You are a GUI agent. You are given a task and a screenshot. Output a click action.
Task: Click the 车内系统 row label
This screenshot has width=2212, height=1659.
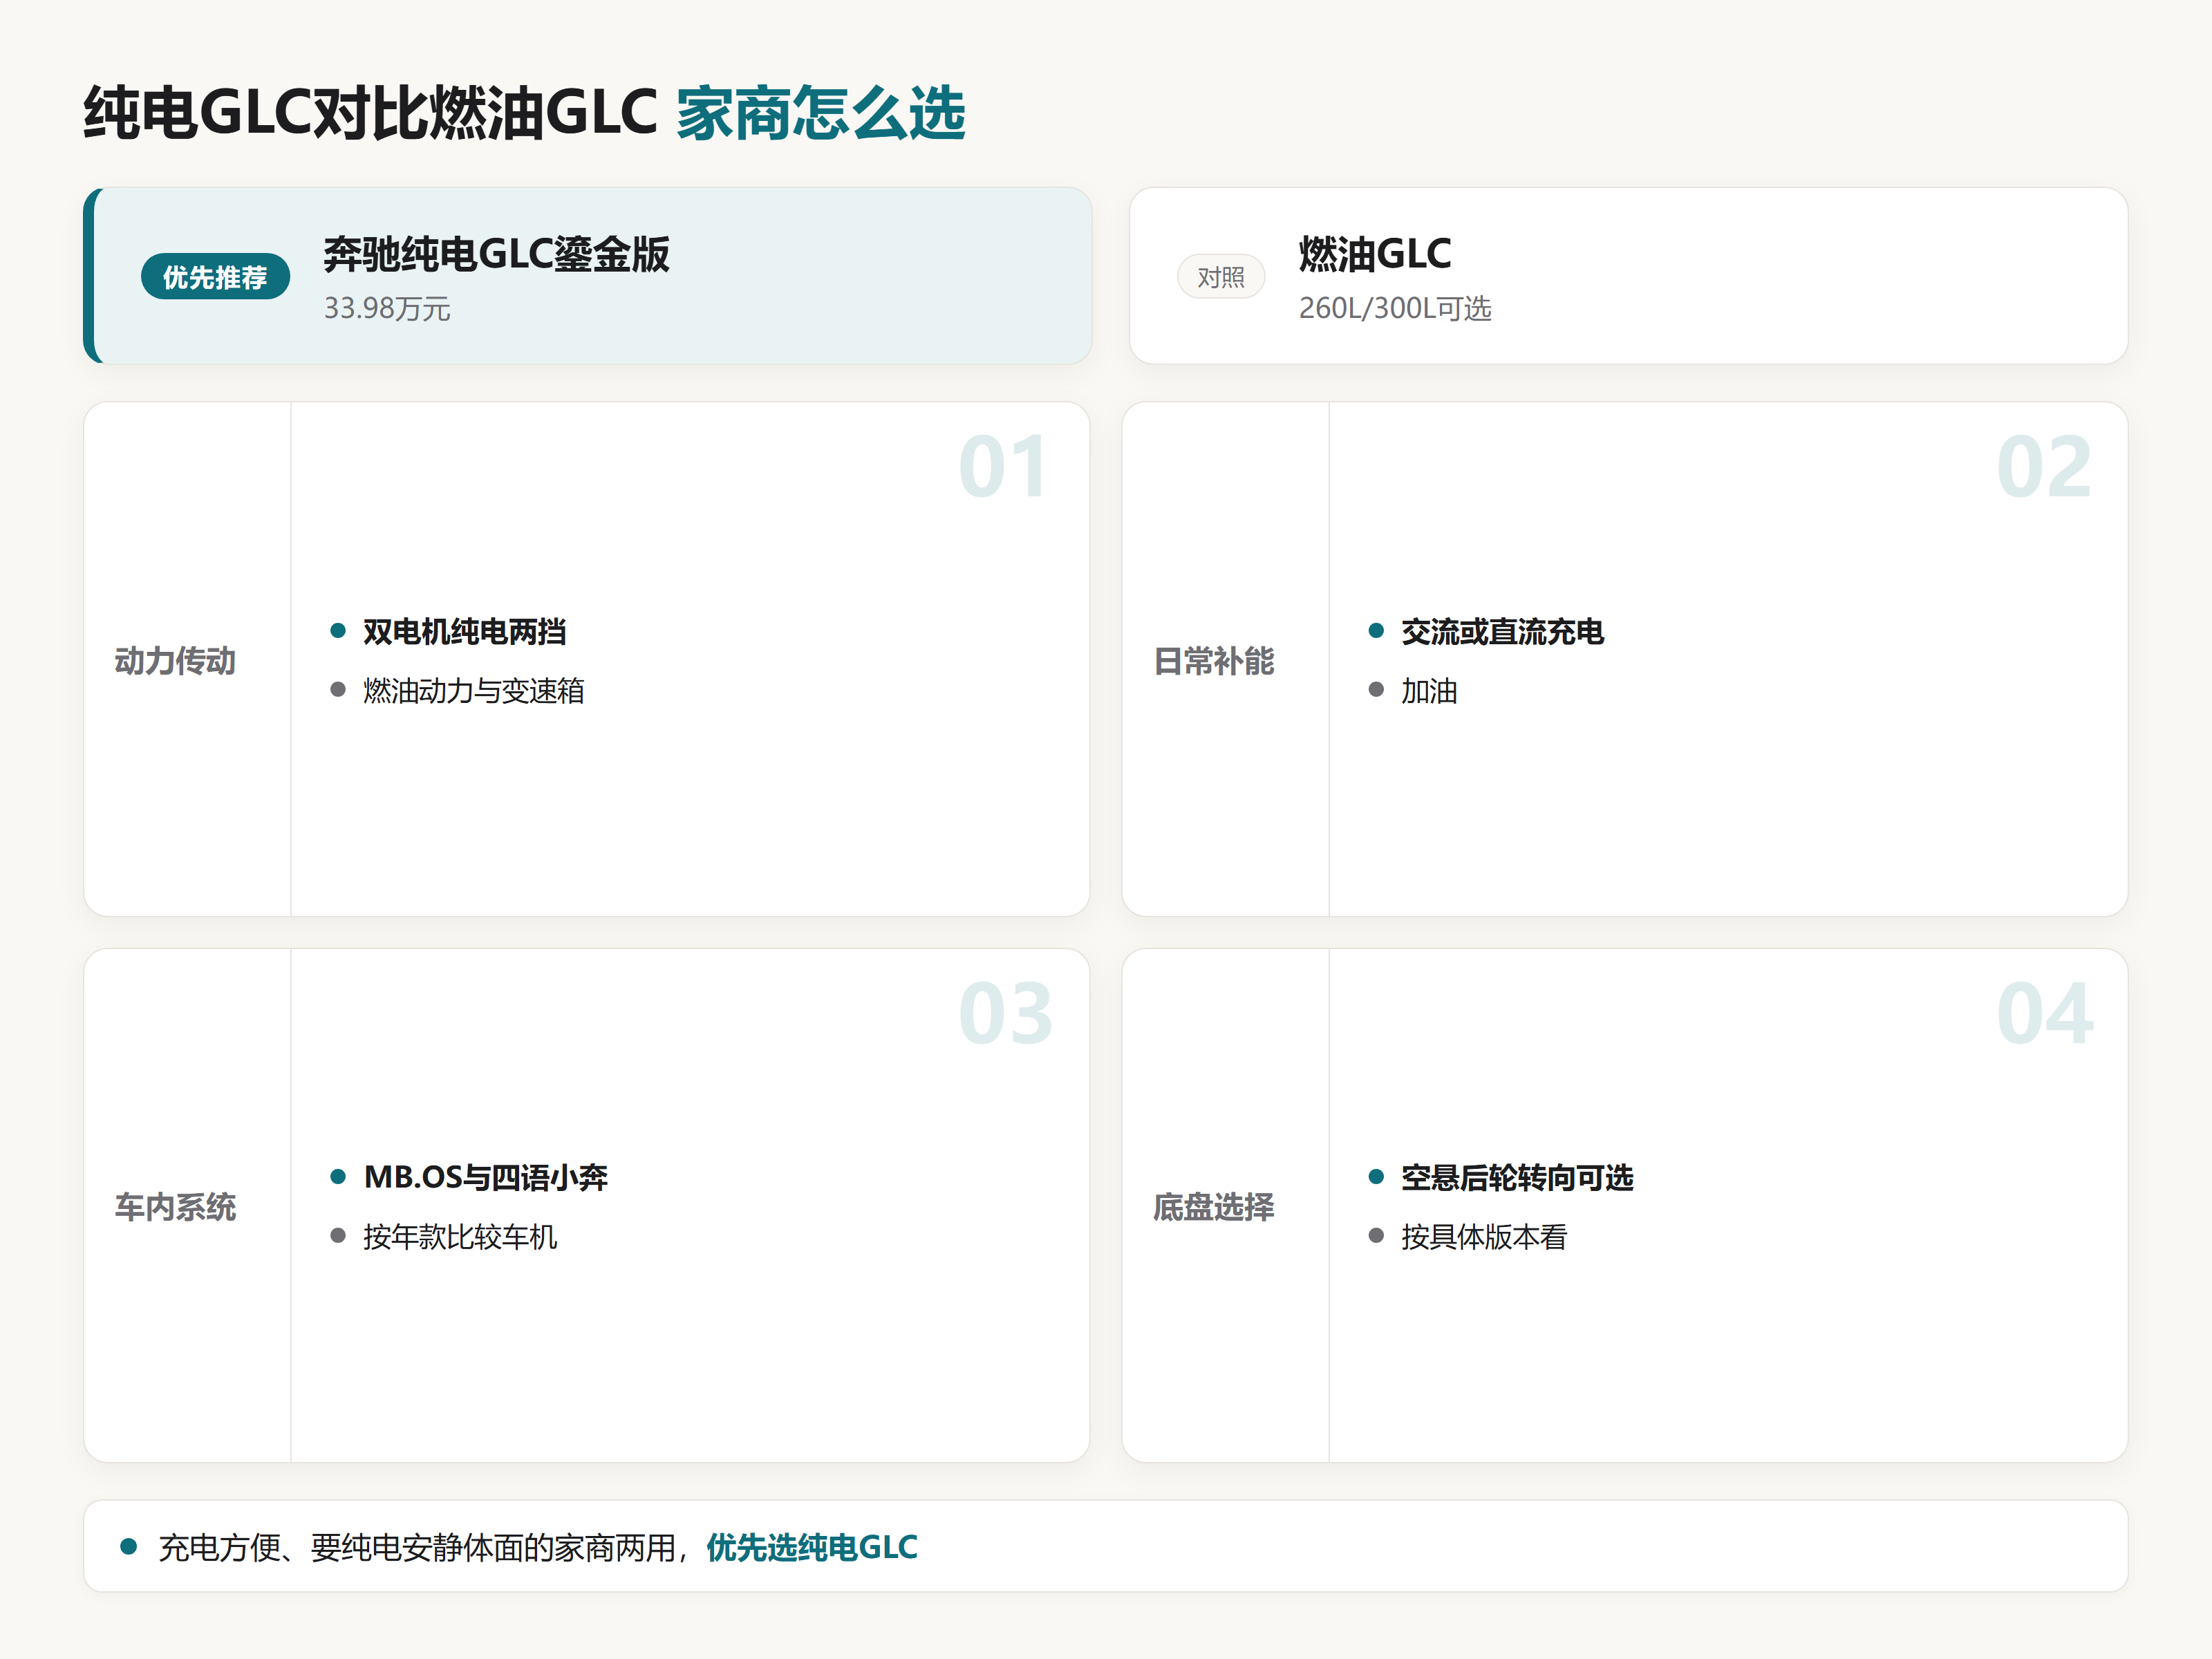pyautogui.click(x=175, y=1207)
